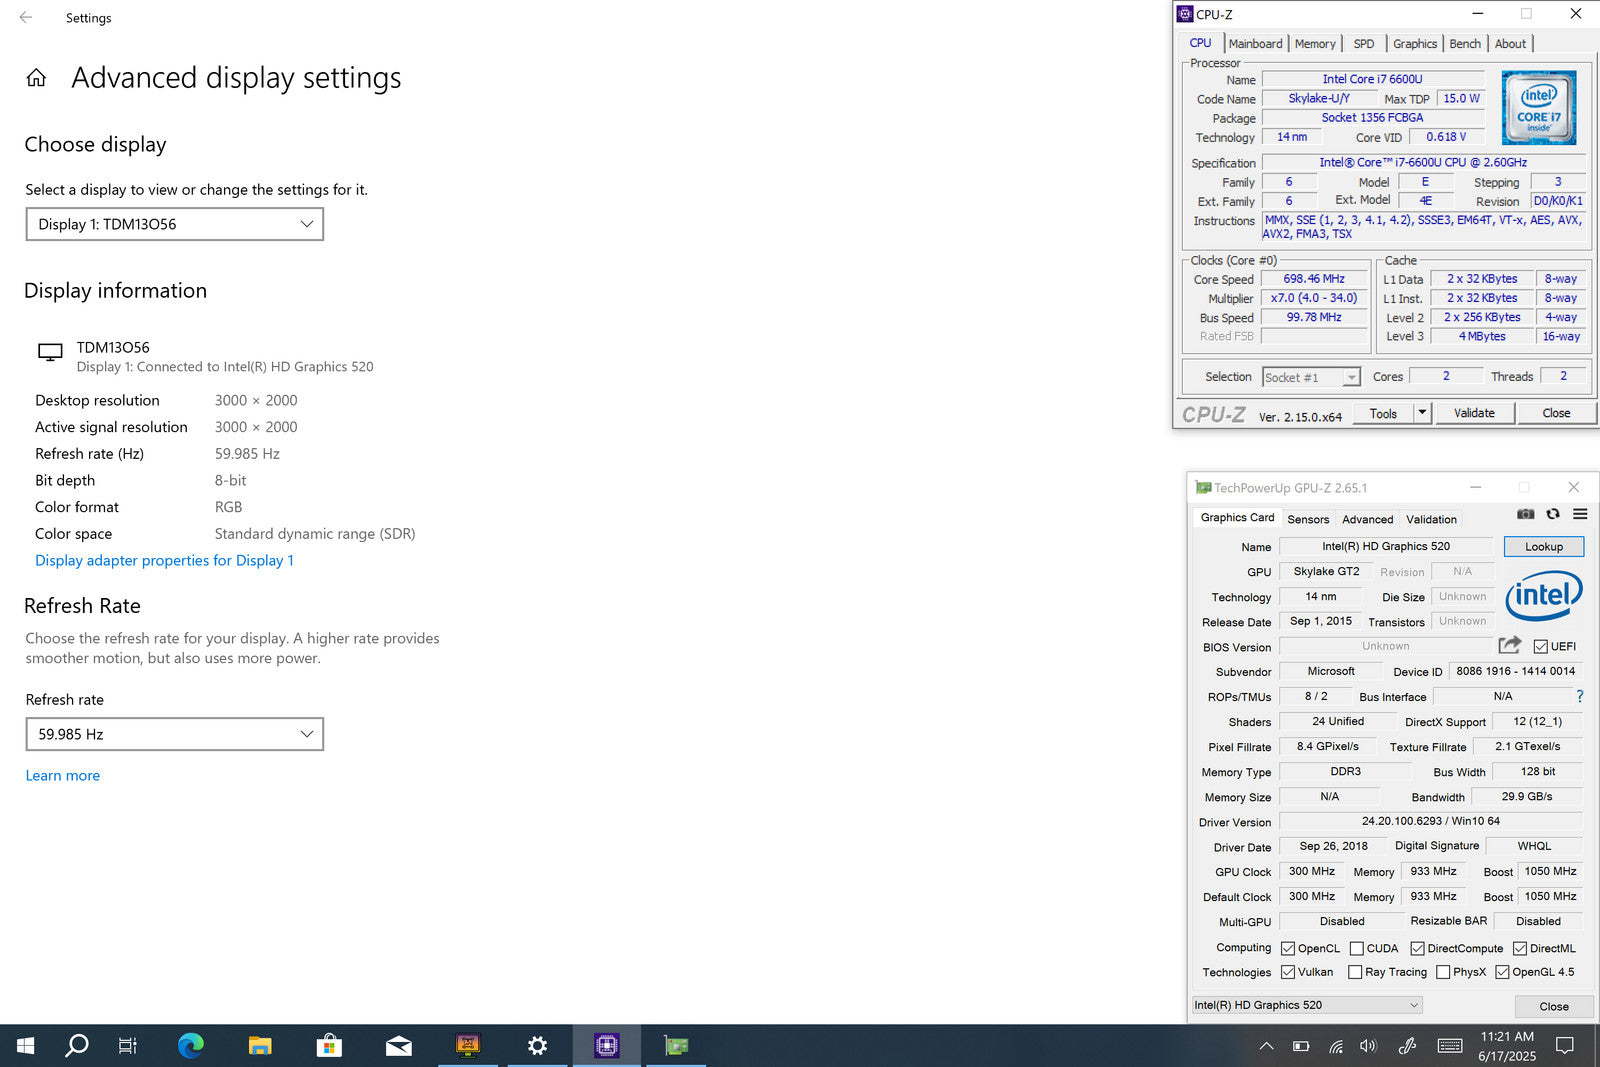Click the Bus Interface question mark
1600x1067 pixels.
coord(1580,696)
